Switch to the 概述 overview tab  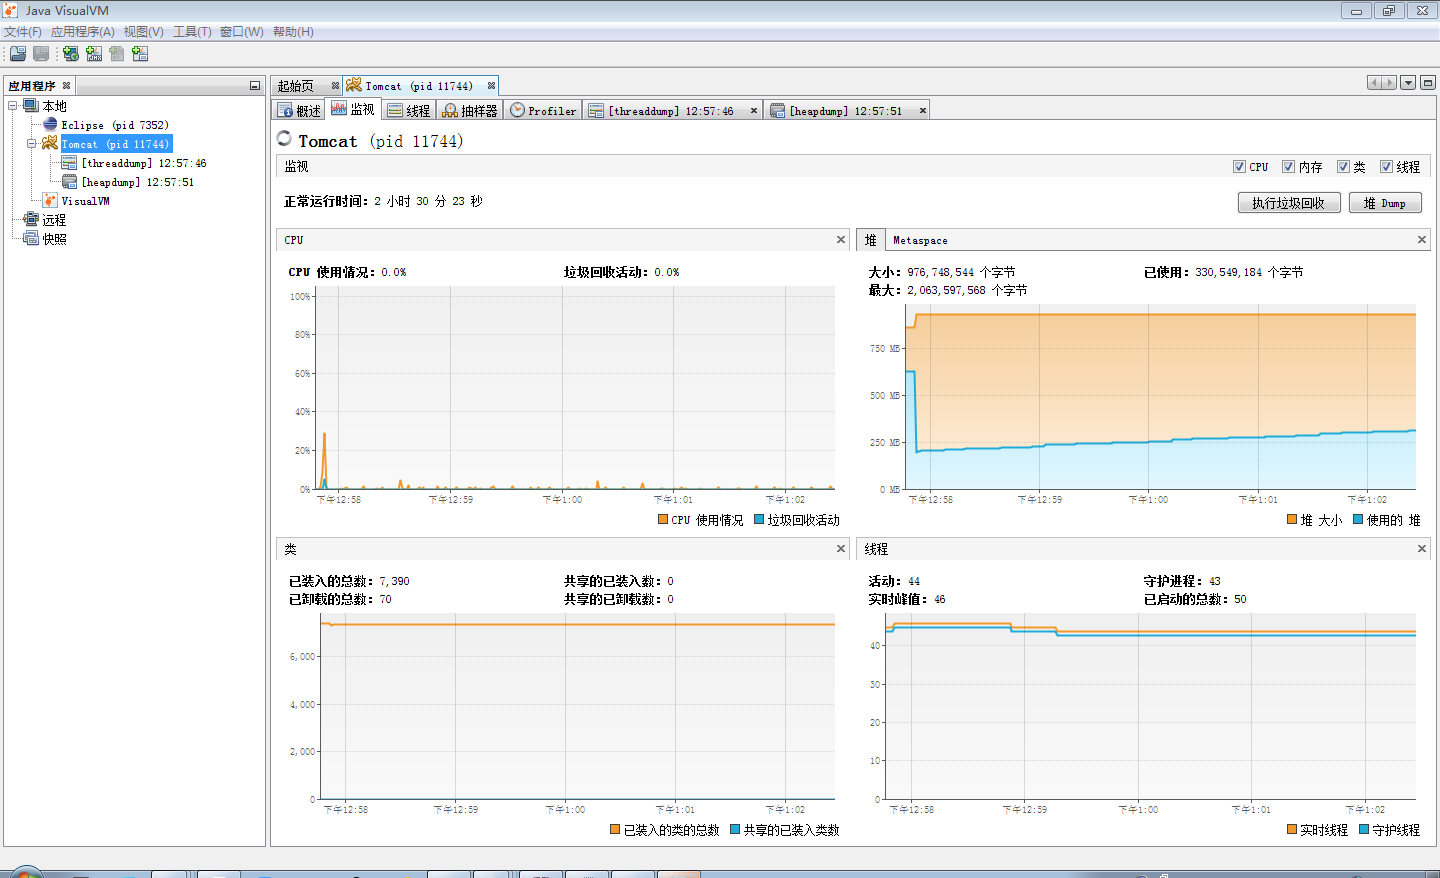[x=299, y=110]
